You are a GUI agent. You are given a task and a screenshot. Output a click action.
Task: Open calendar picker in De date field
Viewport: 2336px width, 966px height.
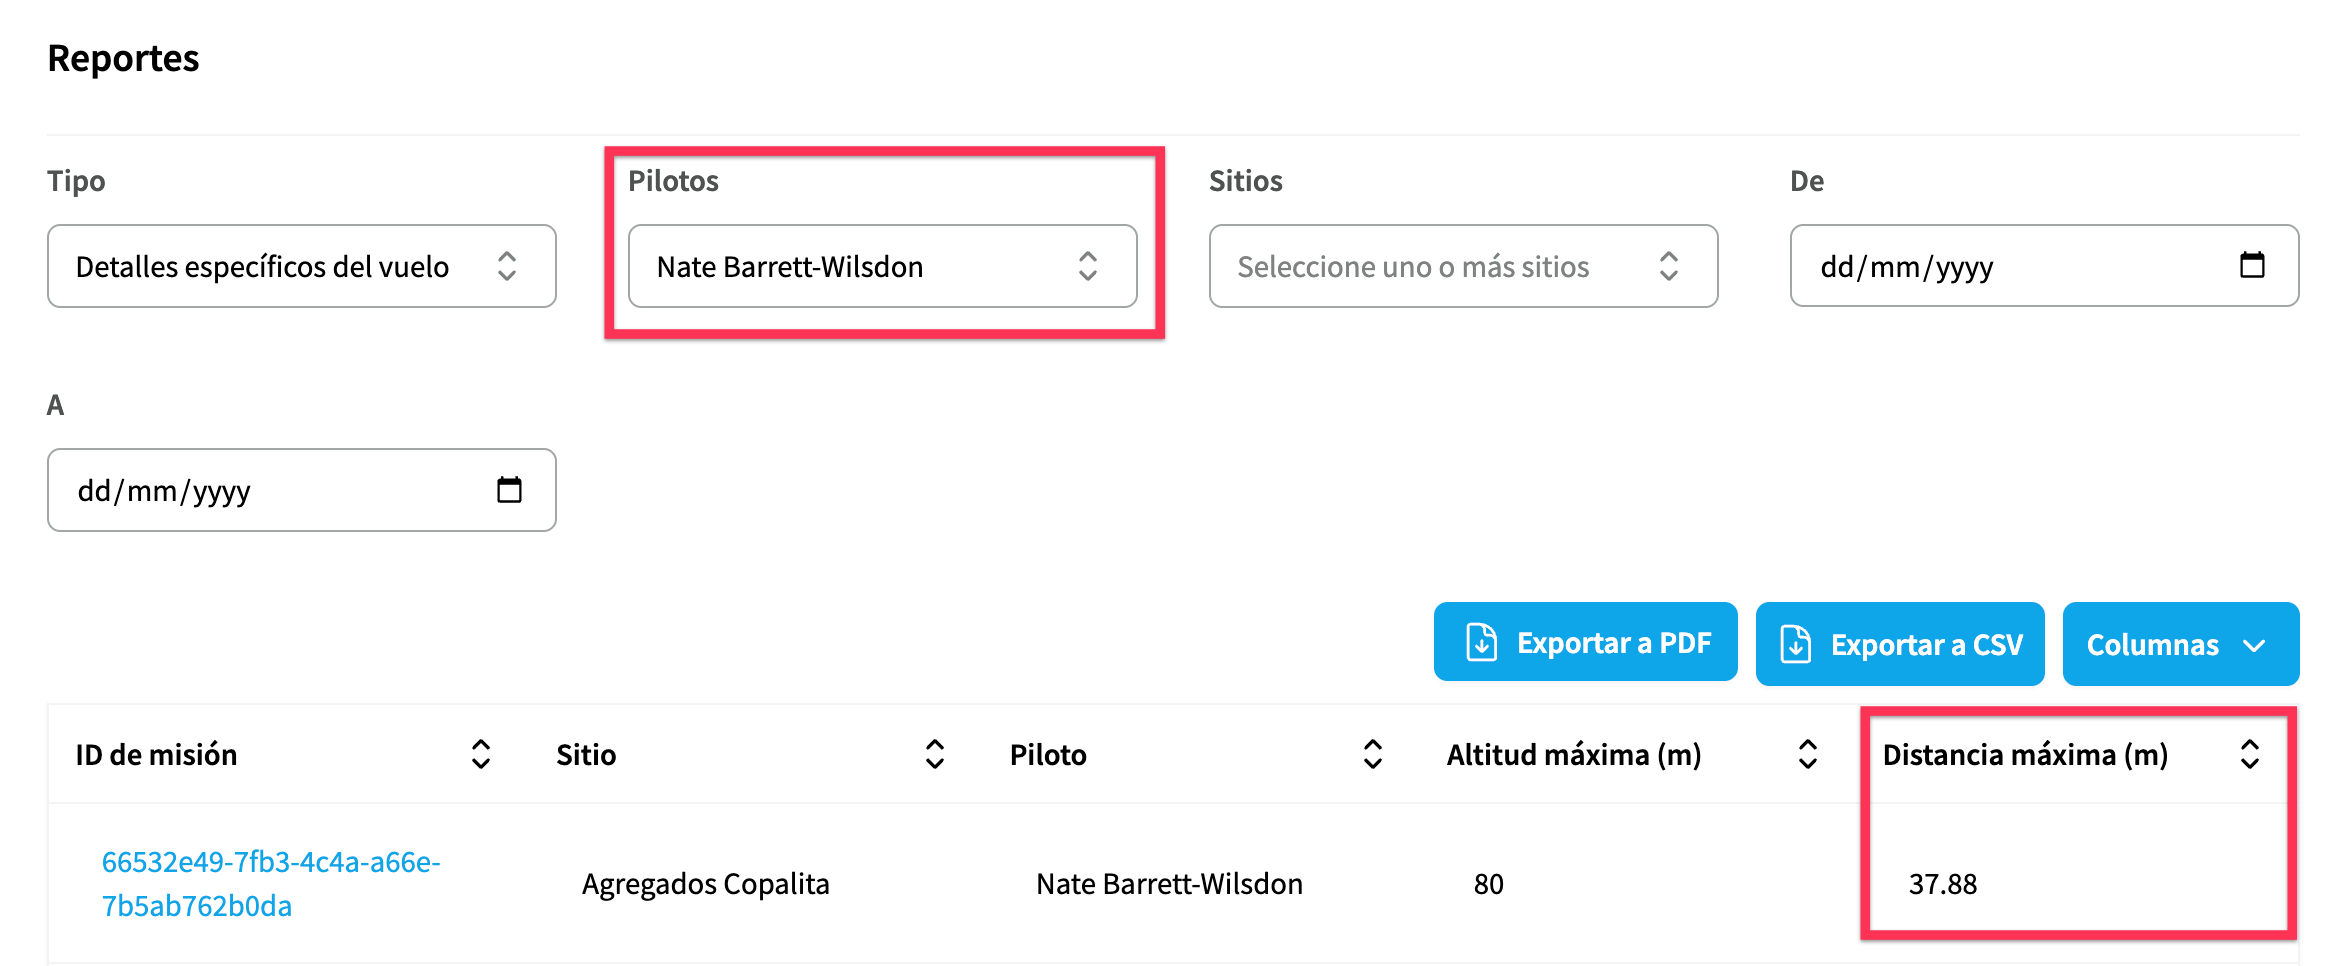[2252, 265]
